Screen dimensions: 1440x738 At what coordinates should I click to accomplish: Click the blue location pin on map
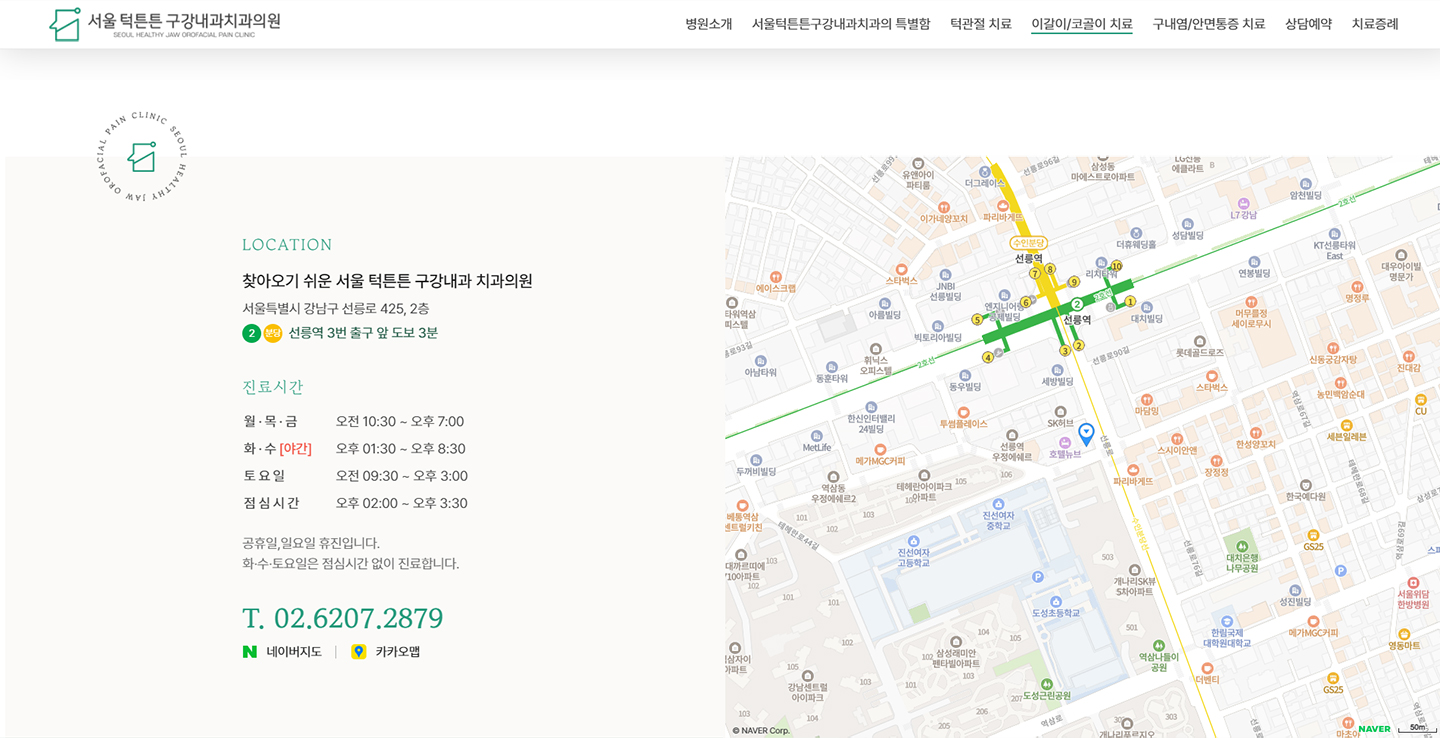click(1086, 433)
